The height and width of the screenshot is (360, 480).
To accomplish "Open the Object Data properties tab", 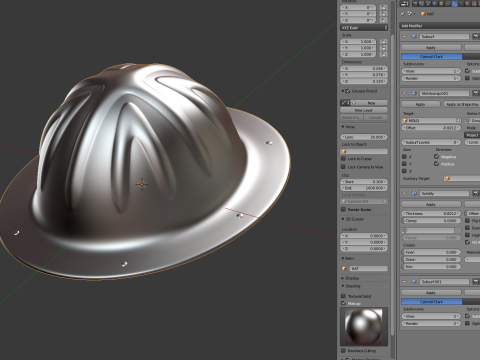I will 462,4.
